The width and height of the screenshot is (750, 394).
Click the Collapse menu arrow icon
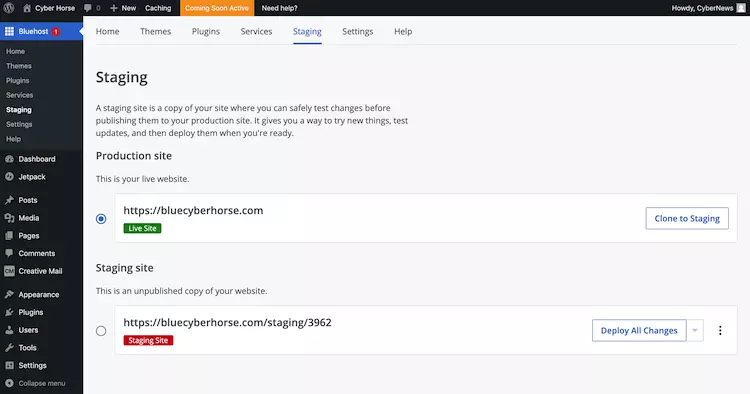pyautogui.click(x=9, y=383)
